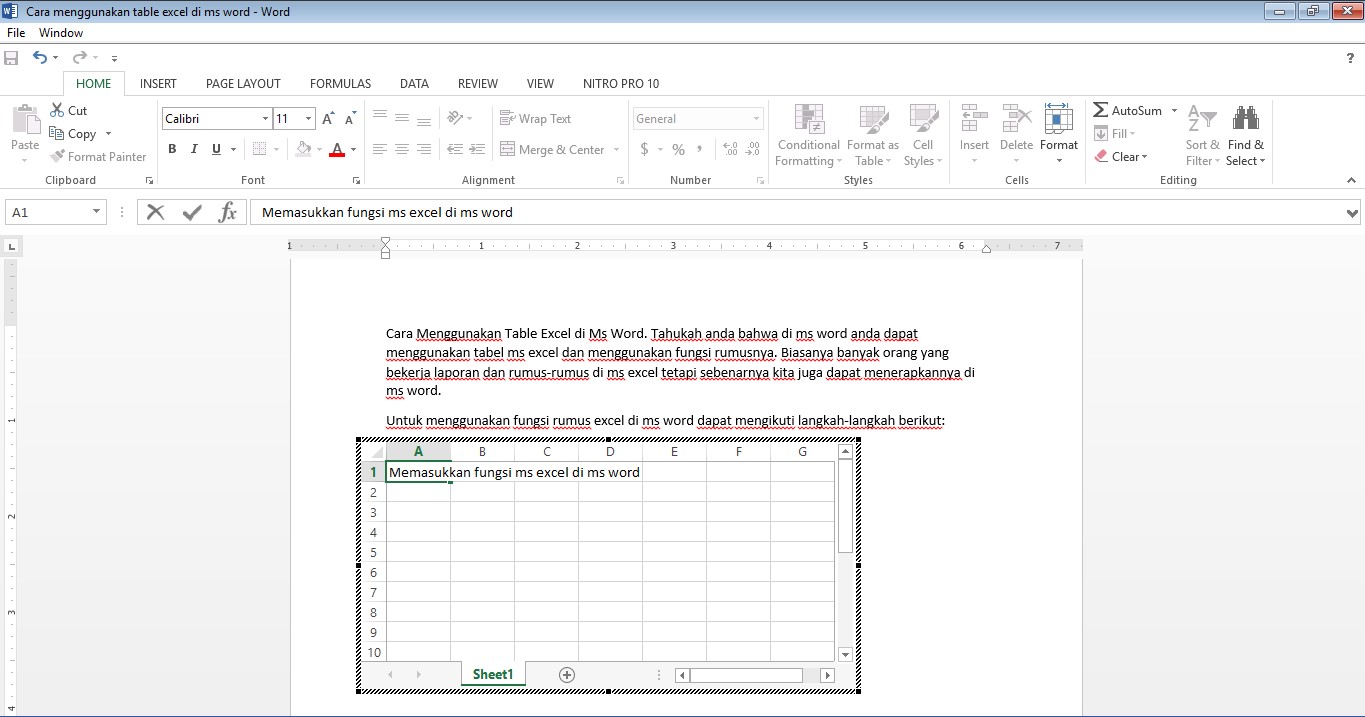1365x717 pixels.
Task: Click Merge & Center button
Action: (x=551, y=149)
